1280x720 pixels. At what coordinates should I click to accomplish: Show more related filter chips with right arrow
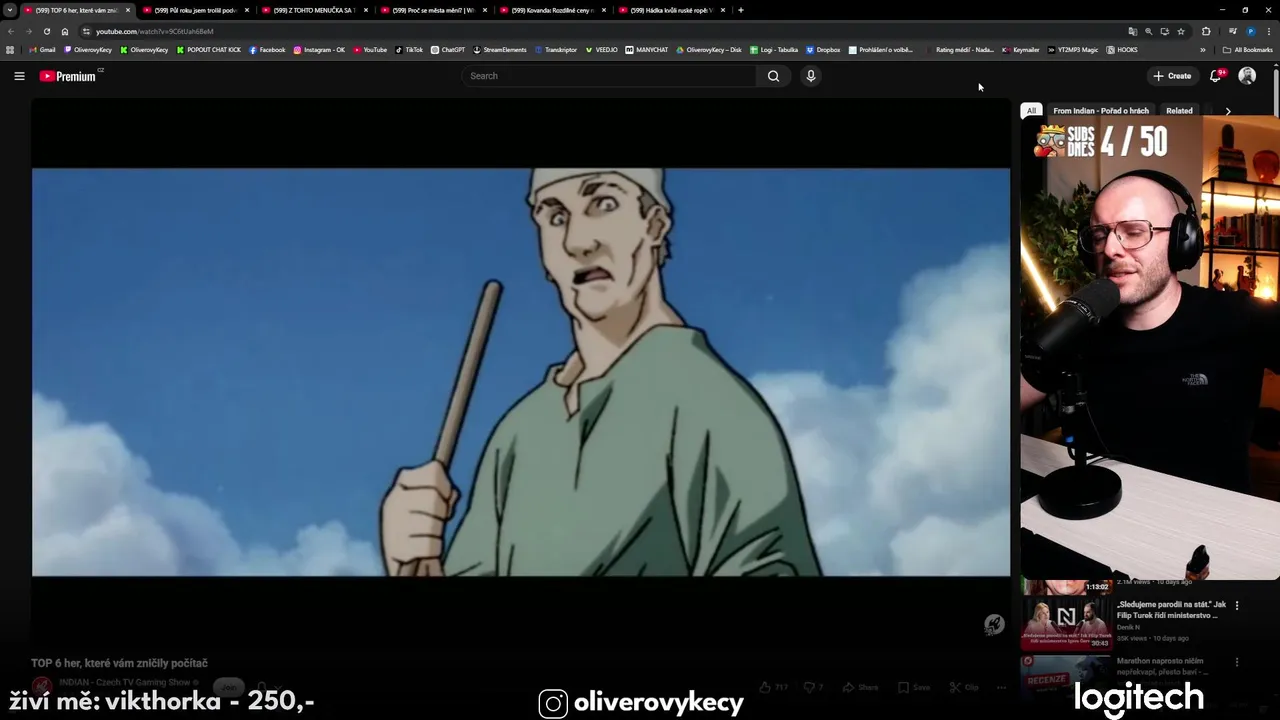coord(1228,111)
